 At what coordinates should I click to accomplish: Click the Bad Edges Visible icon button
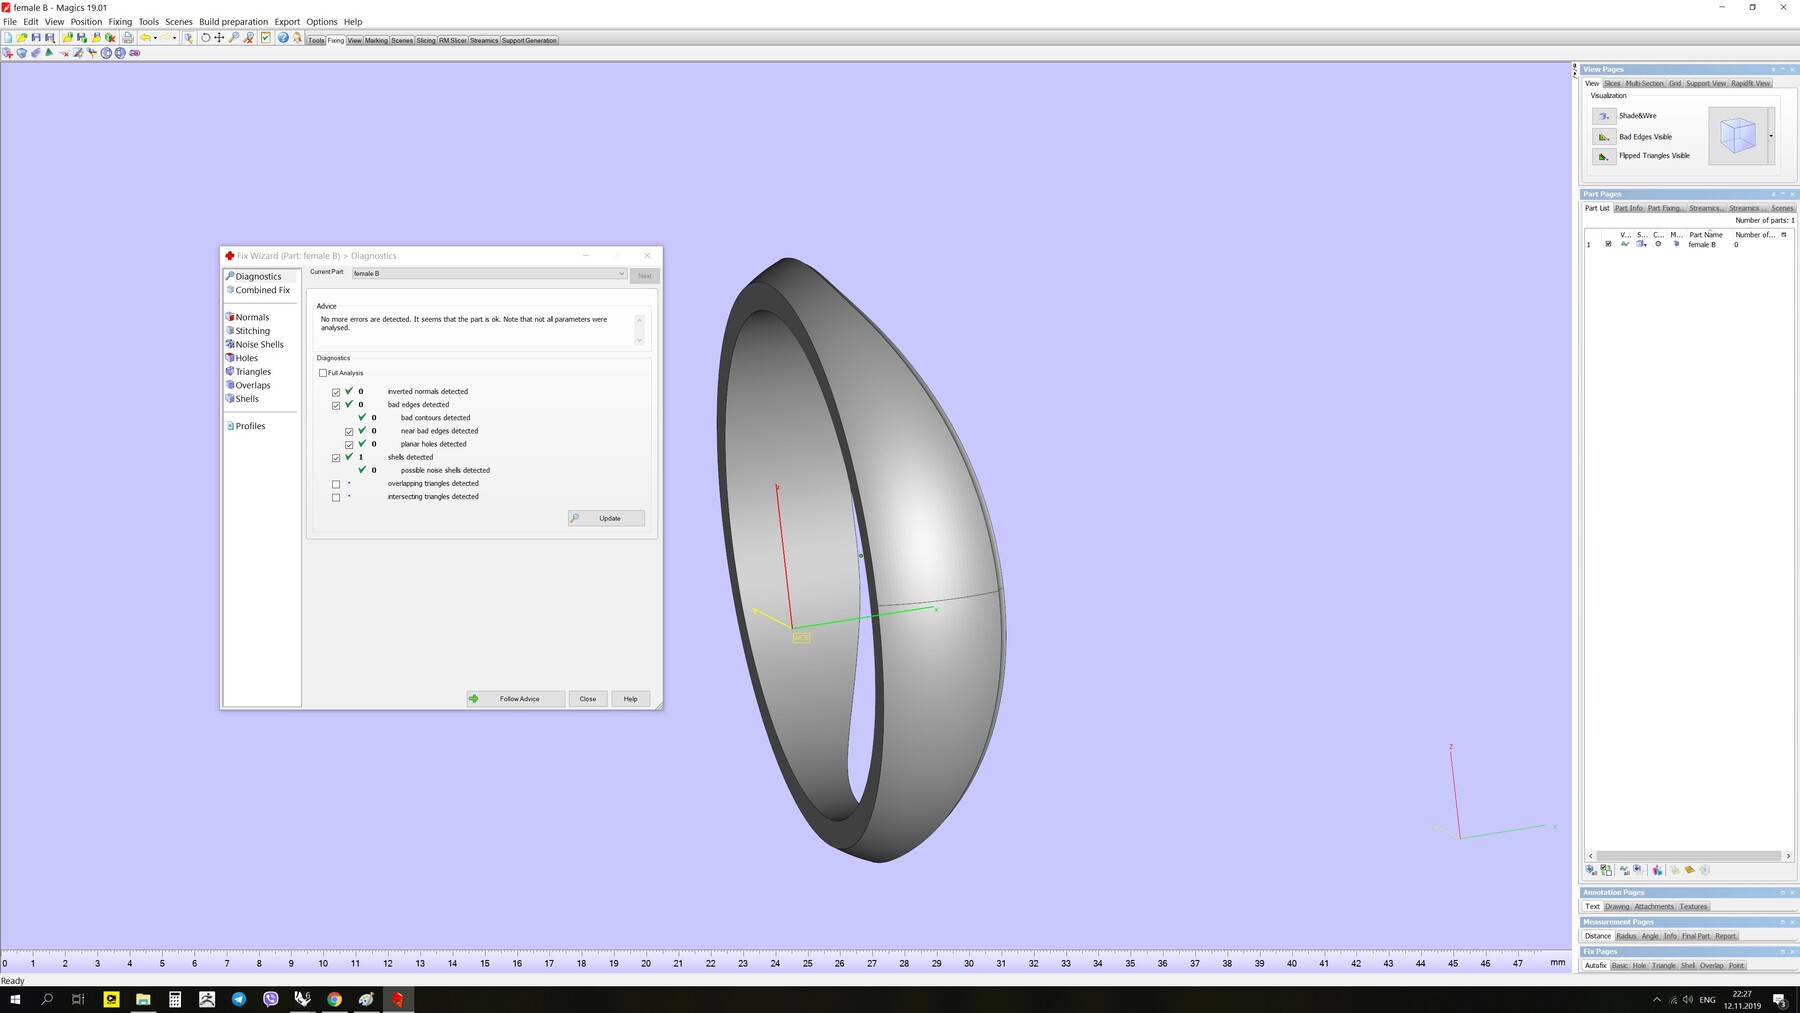[x=1604, y=137]
